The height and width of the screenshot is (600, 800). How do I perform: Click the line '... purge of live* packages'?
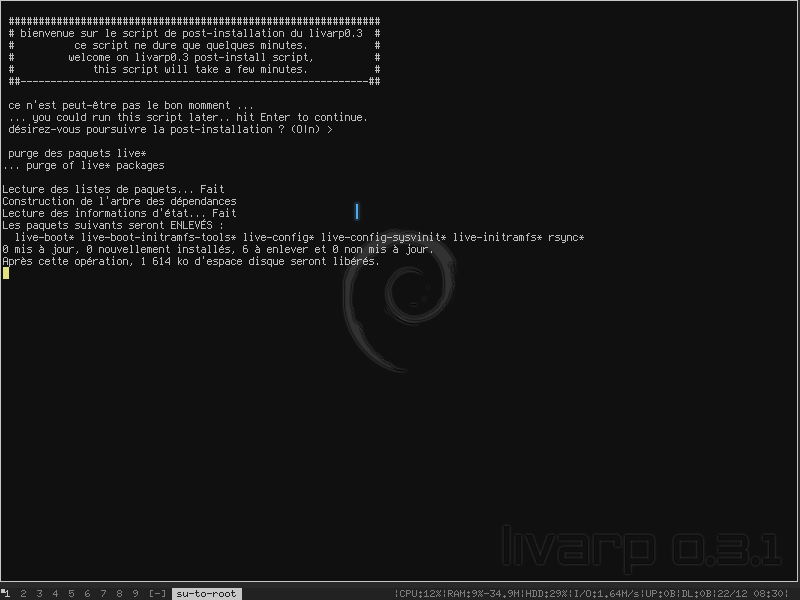click(x=84, y=165)
